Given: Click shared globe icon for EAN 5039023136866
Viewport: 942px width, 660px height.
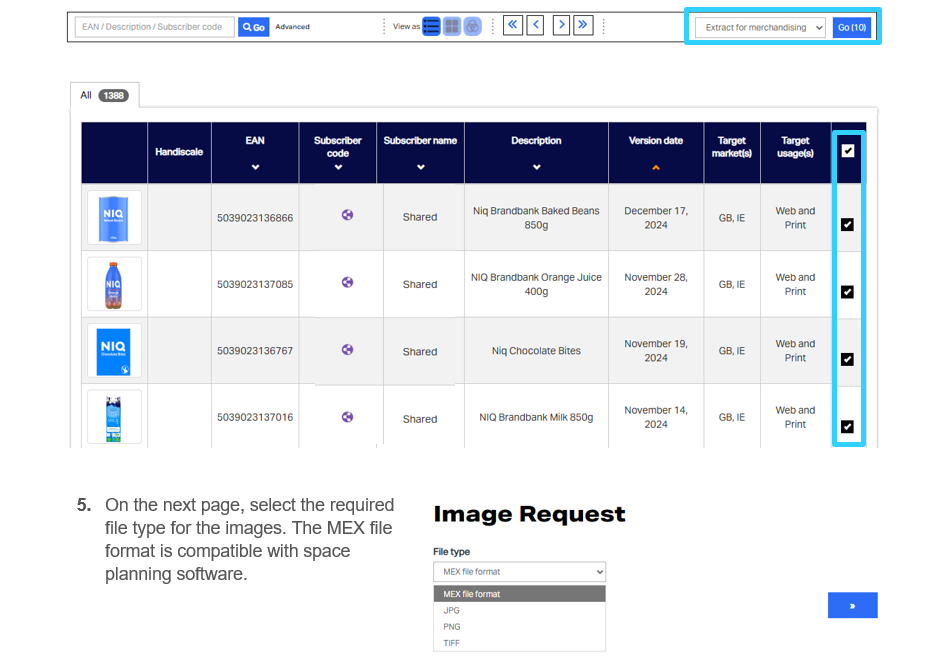Looking at the screenshot, I should pyautogui.click(x=347, y=215).
